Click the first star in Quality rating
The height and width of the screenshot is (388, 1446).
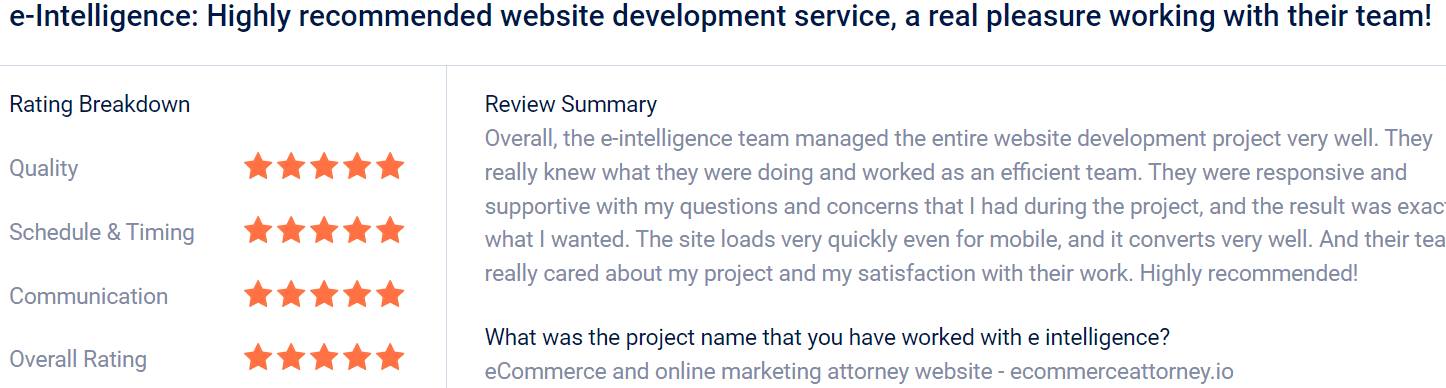[x=258, y=166]
